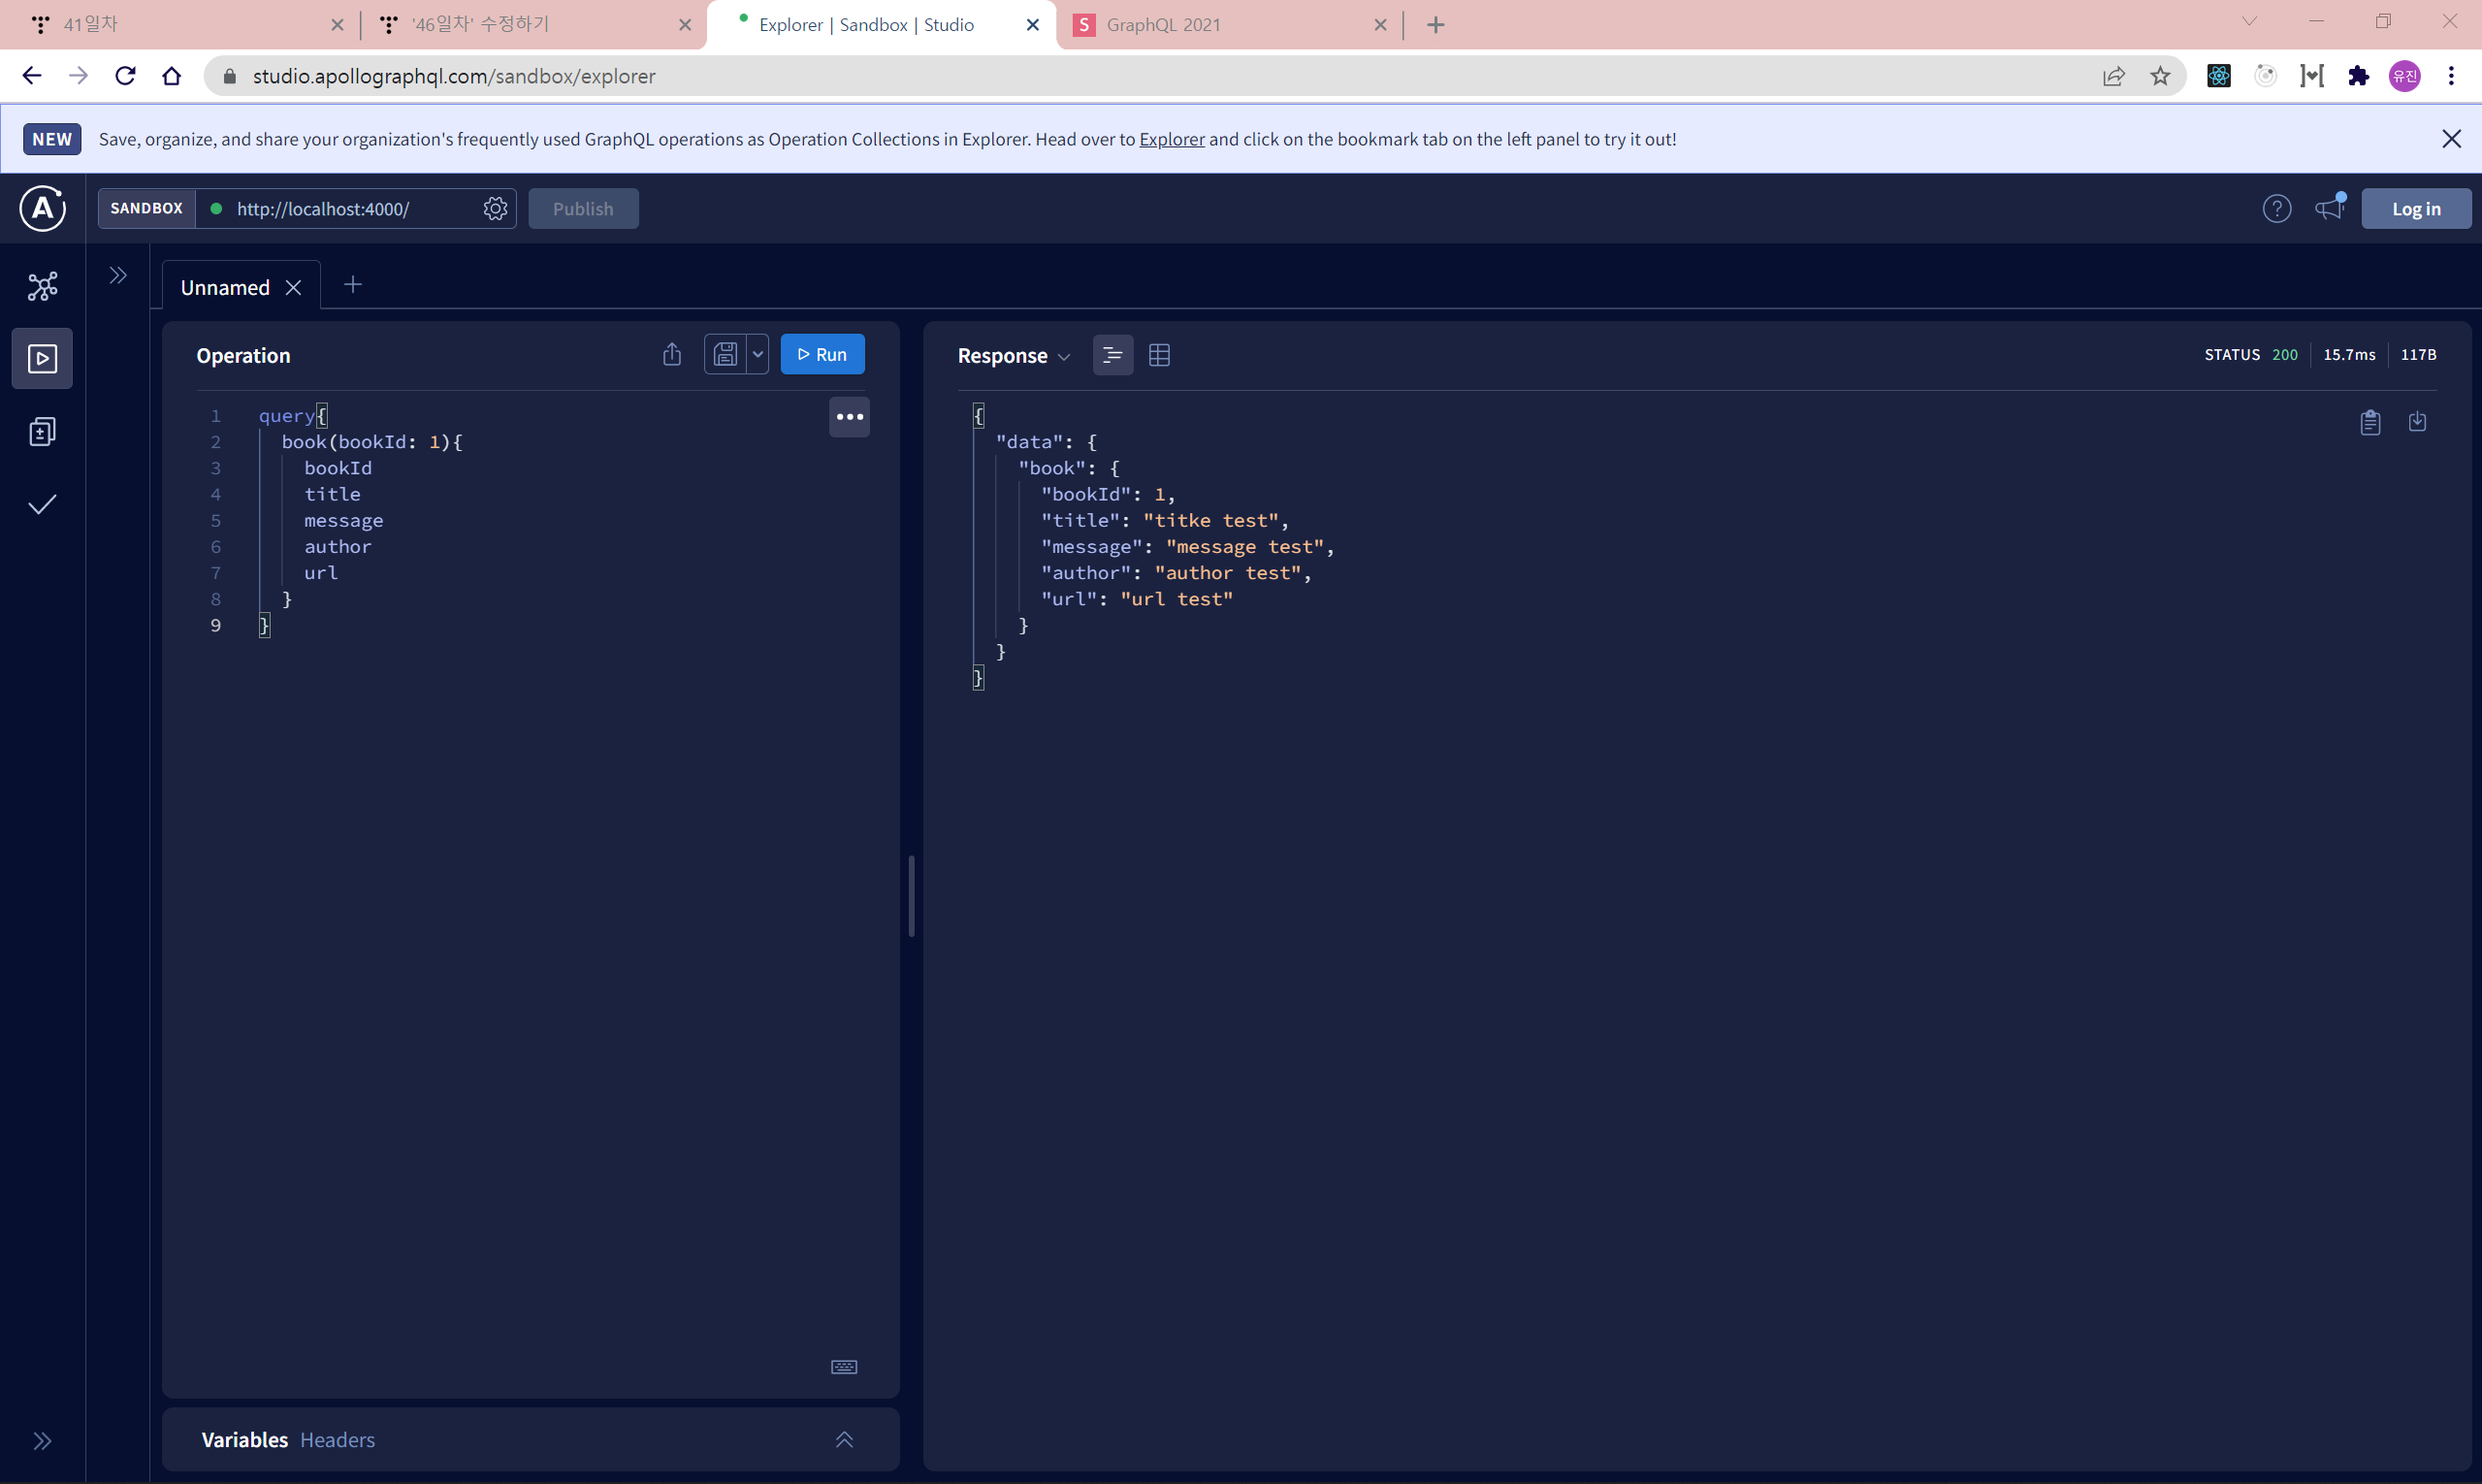Open connection settings gear icon

(495, 209)
